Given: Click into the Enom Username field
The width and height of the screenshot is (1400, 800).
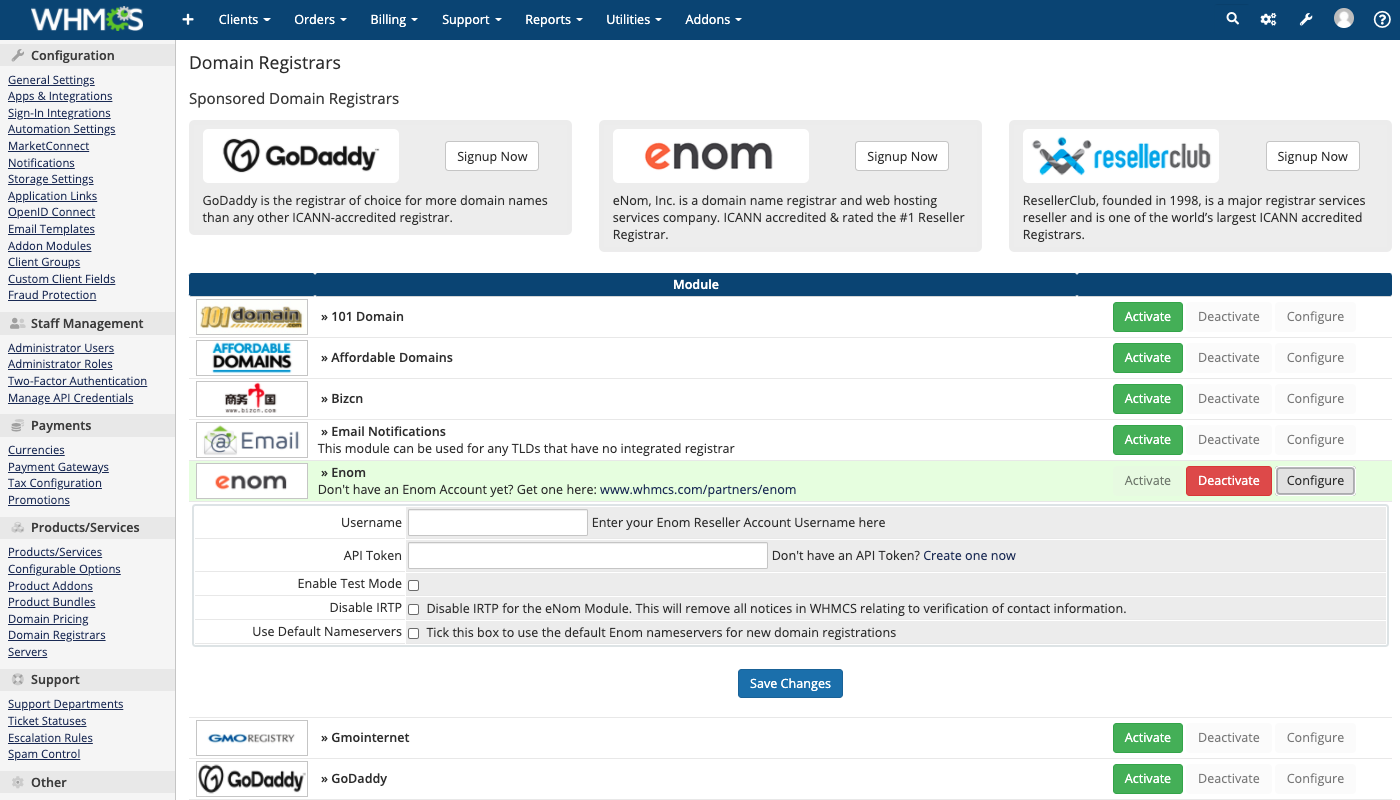Looking at the screenshot, I should point(497,522).
